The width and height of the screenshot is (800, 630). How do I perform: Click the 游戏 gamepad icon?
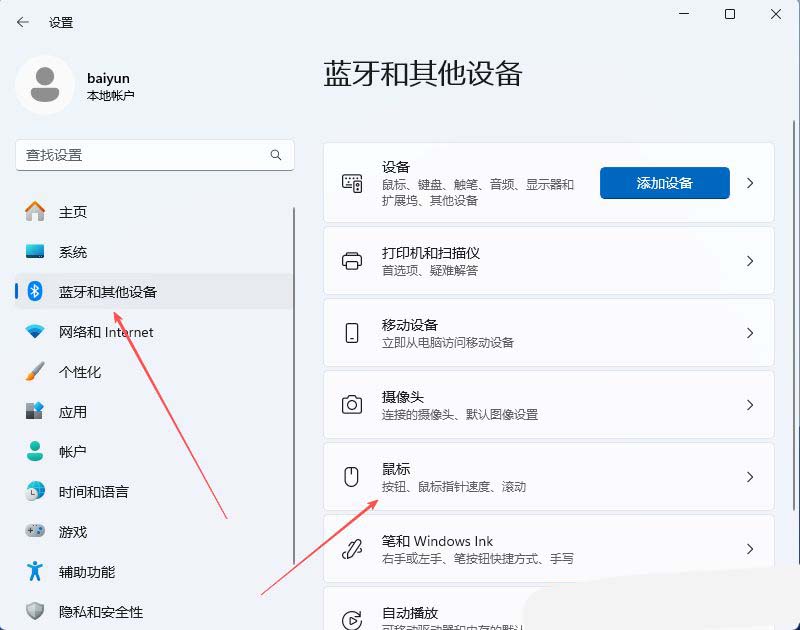click(x=35, y=531)
